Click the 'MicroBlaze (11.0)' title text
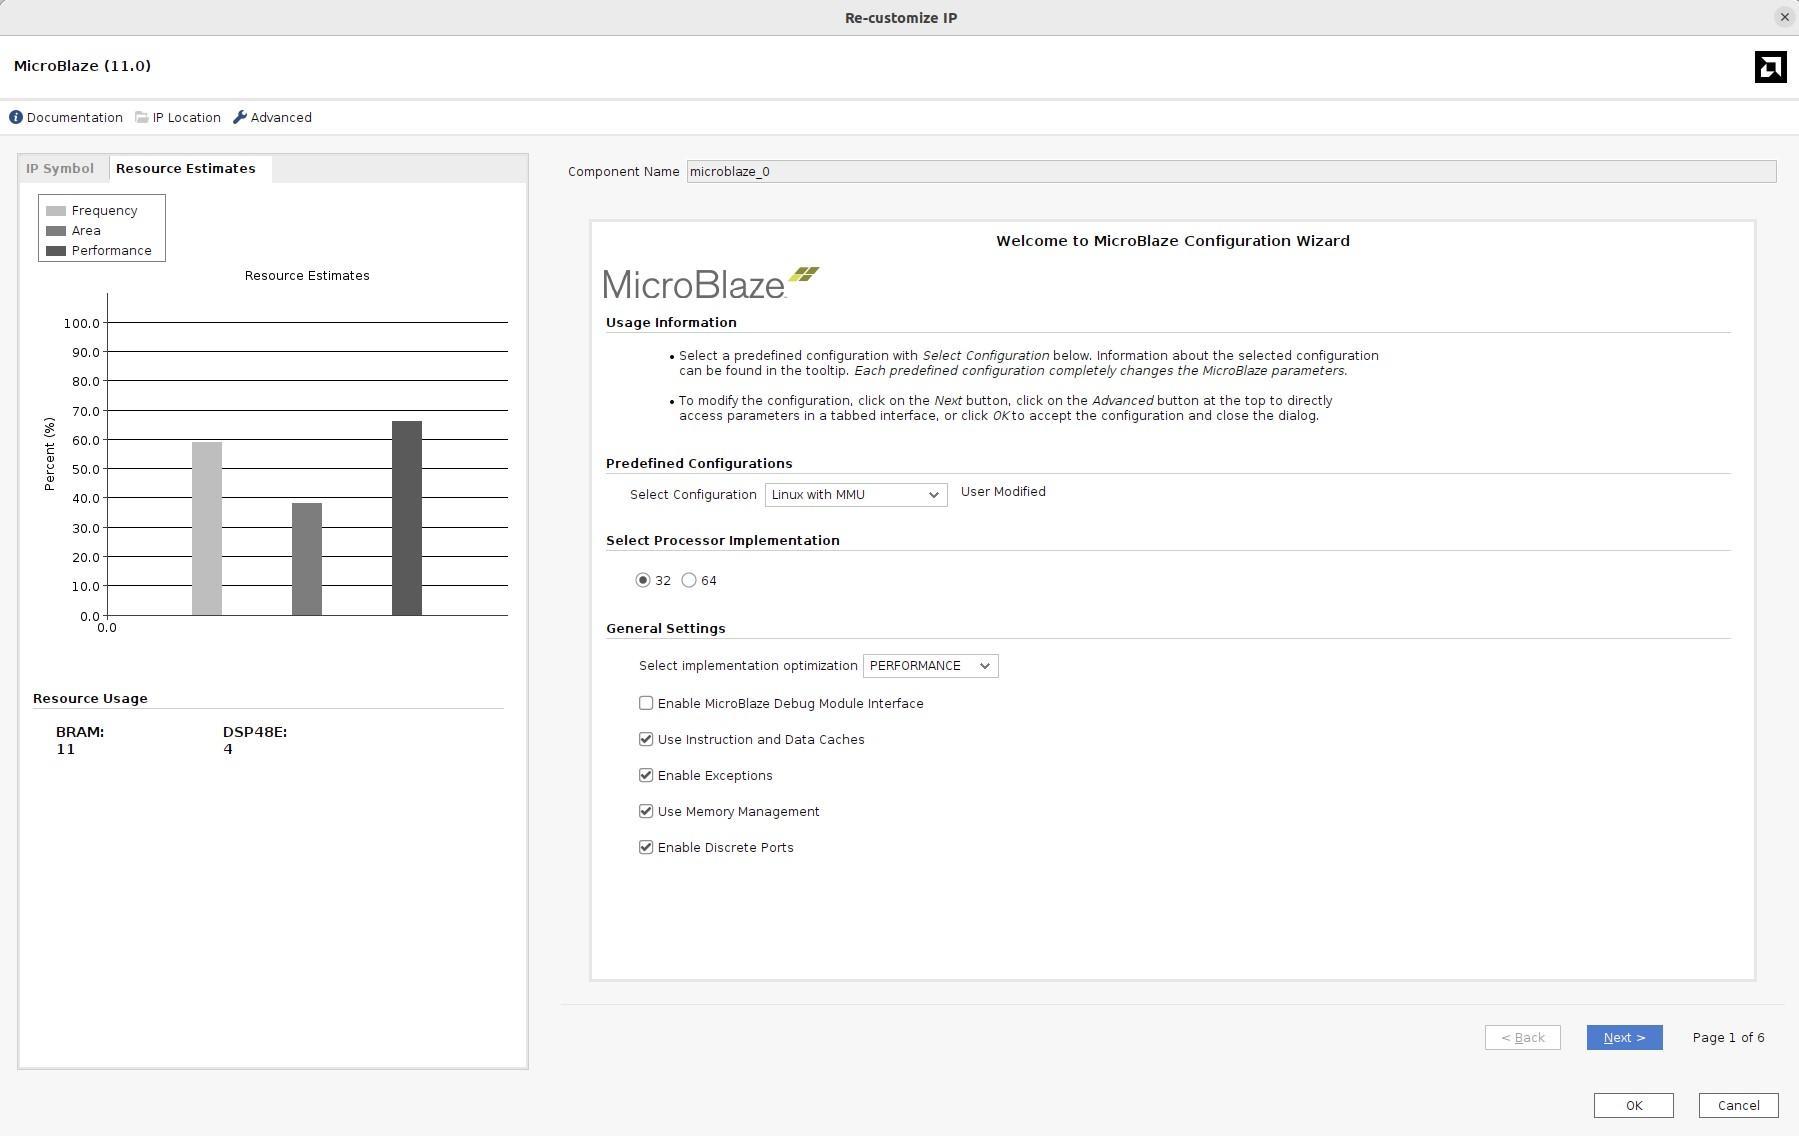 (82, 66)
